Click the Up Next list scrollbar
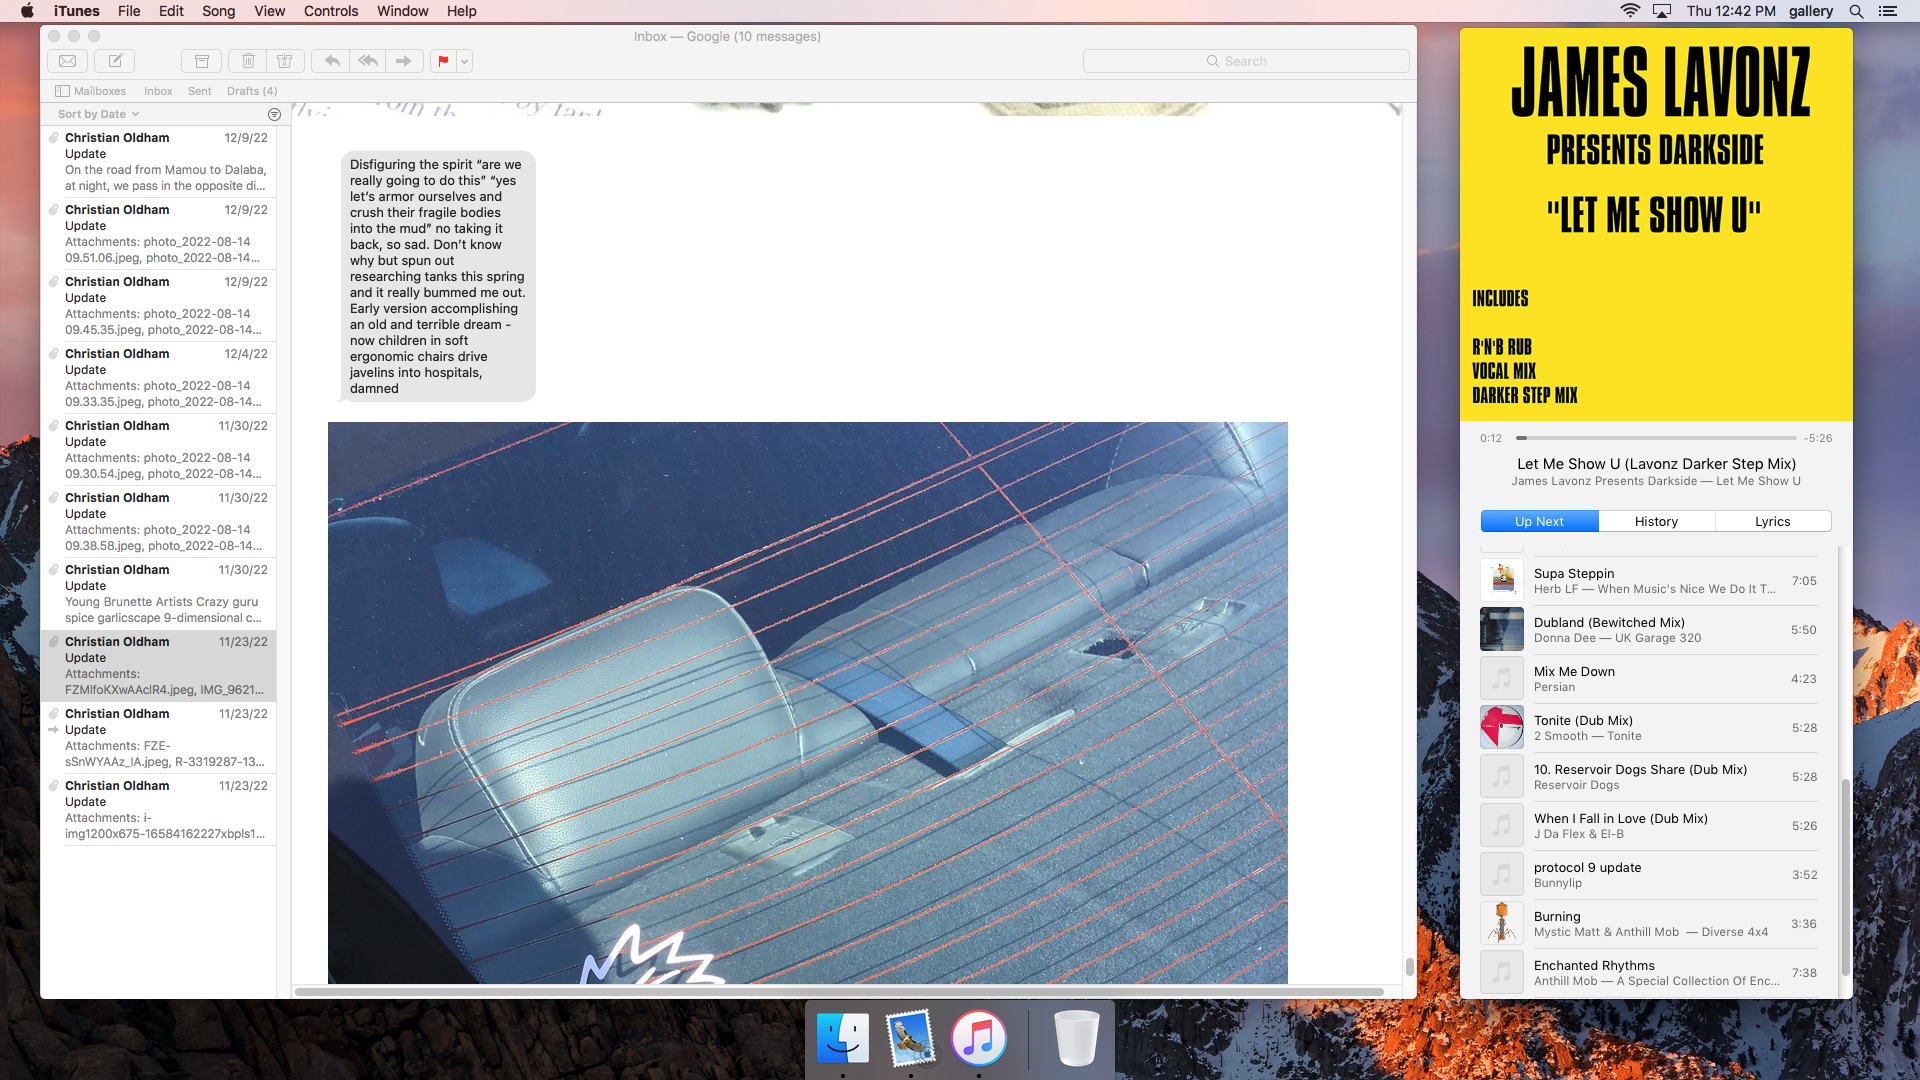Image resolution: width=1920 pixels, height=1080 pixels. point(1845,878)
